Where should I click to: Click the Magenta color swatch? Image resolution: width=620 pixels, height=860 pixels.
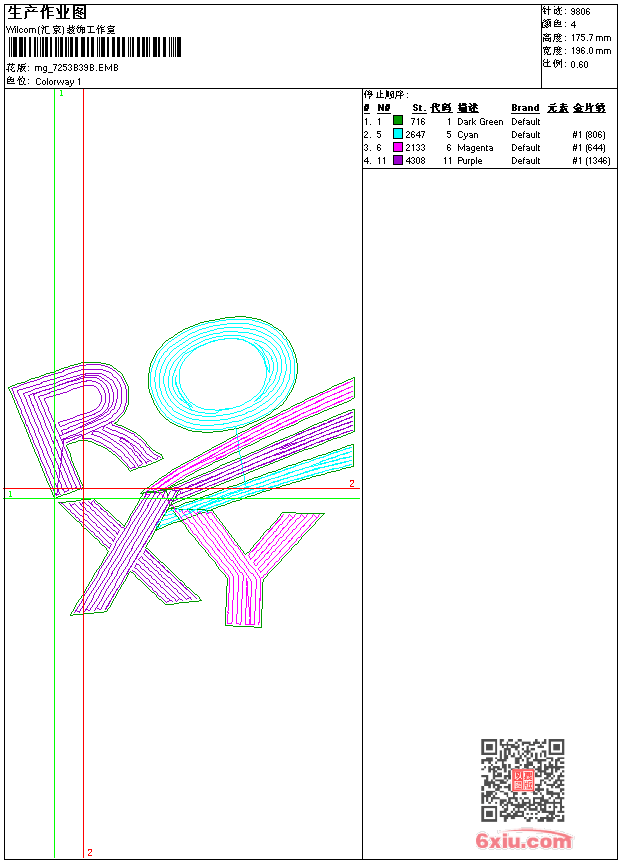pos(398,147)
